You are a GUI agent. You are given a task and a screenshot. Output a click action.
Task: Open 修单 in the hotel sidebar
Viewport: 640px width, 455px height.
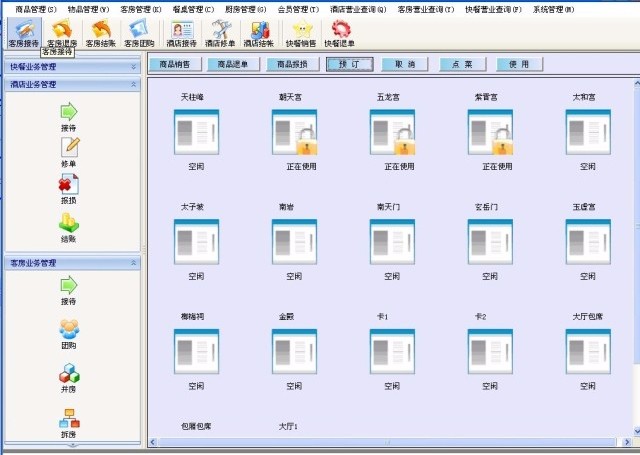(69, 152)
